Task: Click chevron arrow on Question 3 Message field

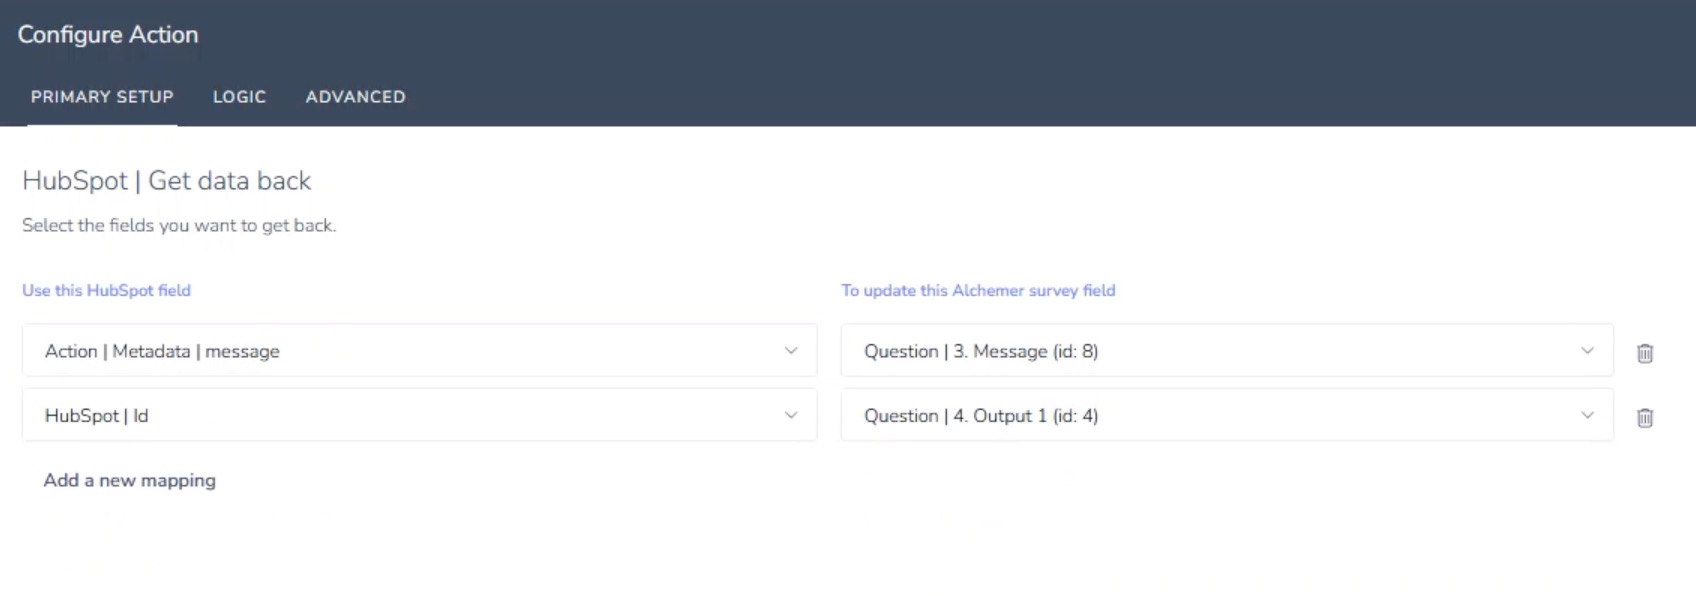Action: coord(1587,351)
